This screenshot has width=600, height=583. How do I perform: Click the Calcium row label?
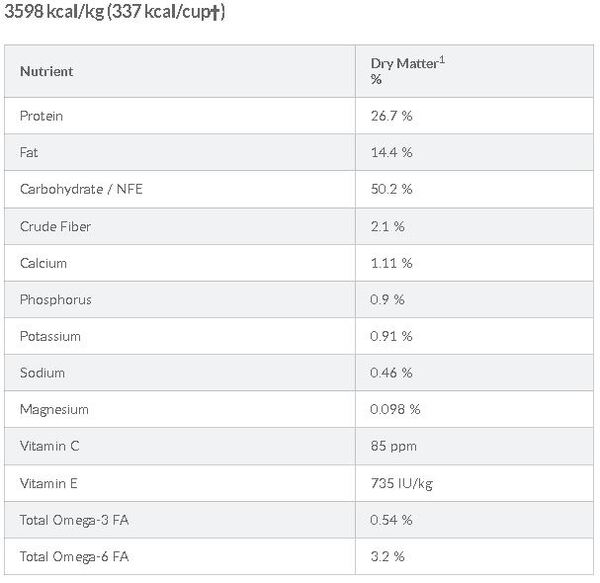click(43, 263)
